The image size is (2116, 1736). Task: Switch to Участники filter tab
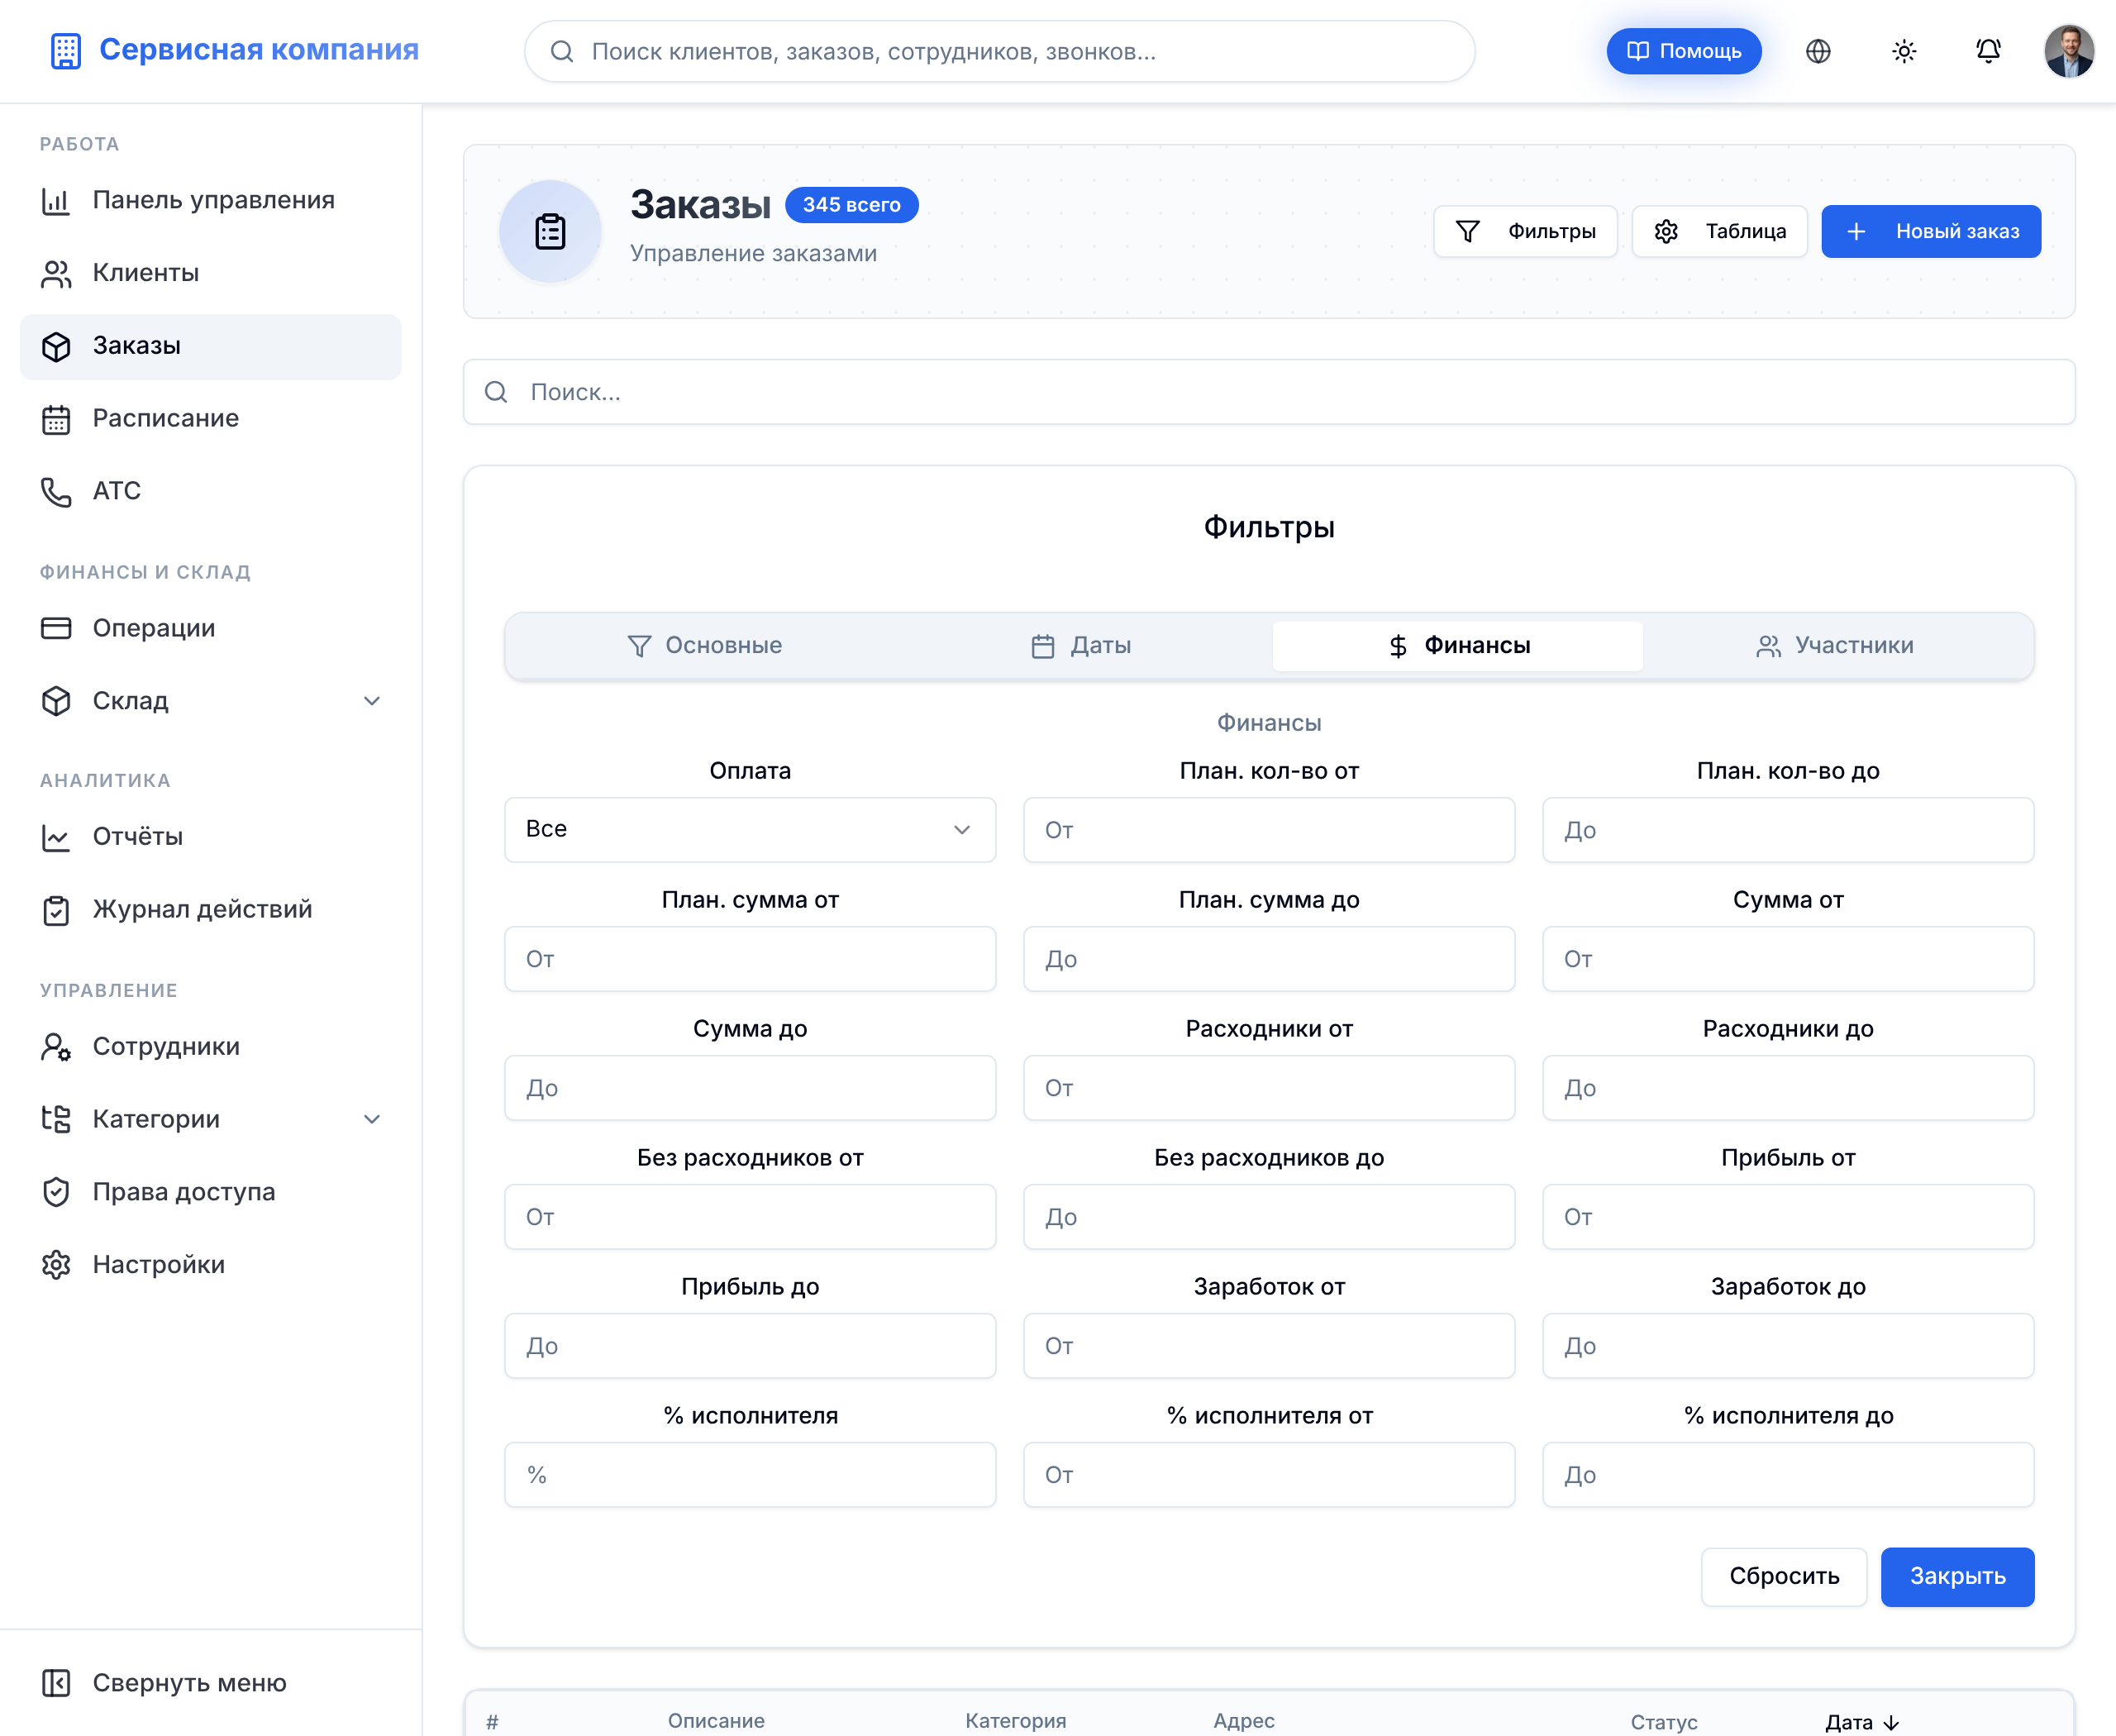[x=1835, y=646]
